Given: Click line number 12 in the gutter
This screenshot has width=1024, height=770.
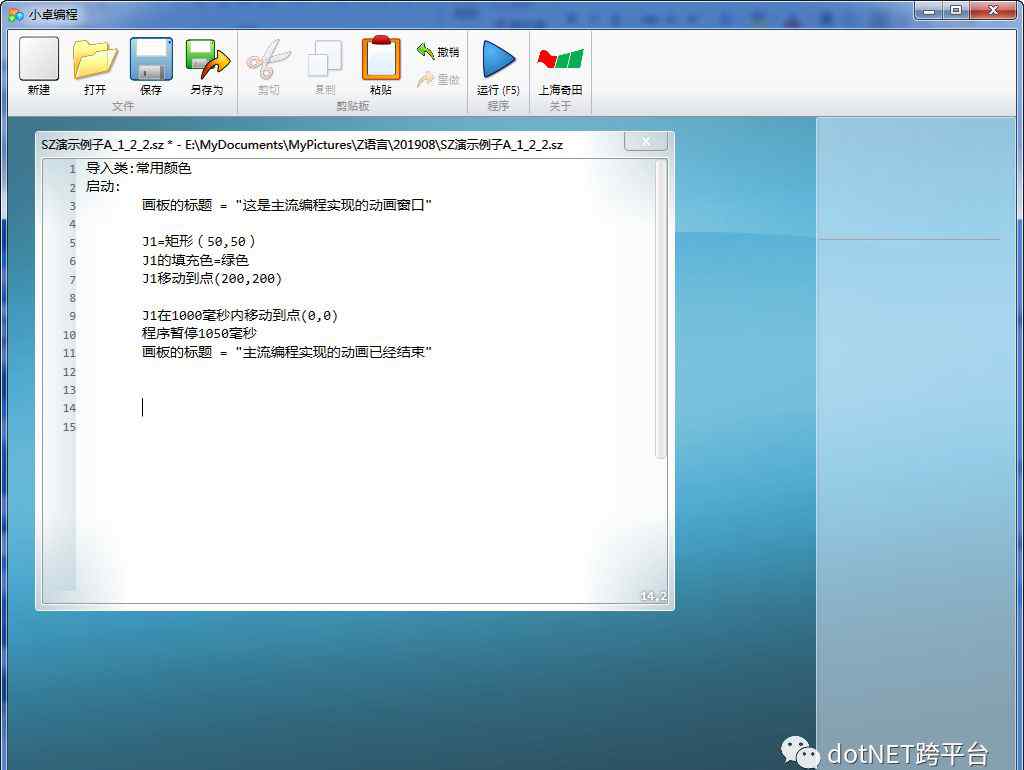Looking at the screenshot, I should pyautogui.click(x=69, y=372).
